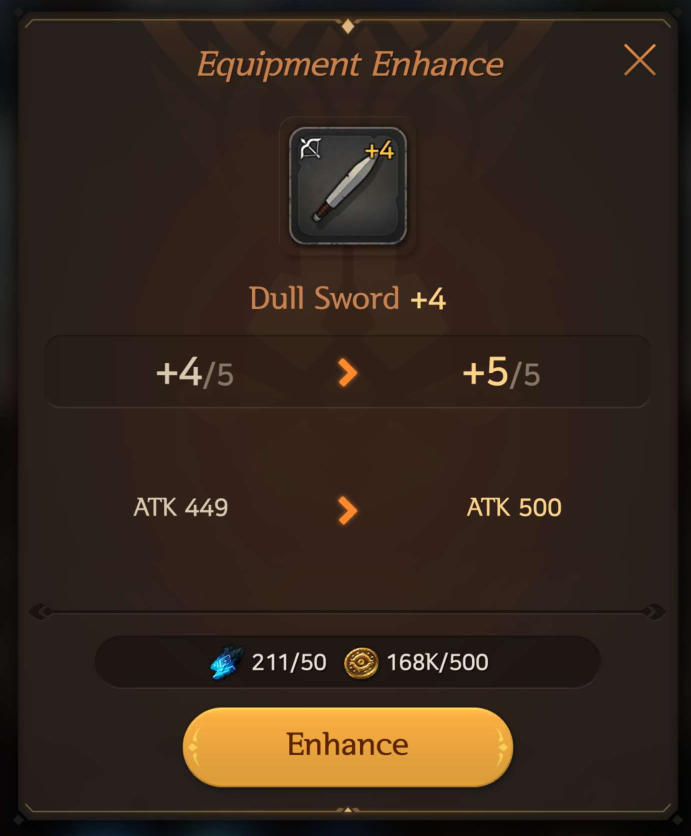Click the orange arrow between ATK values
Image resolution: width=691 pixels, height=836 pixels.
point(348,510)
